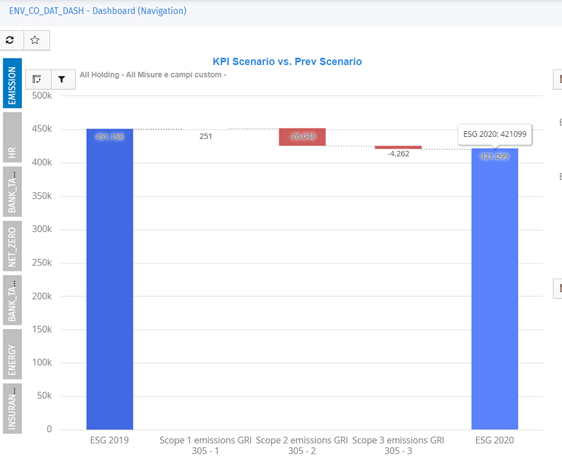
Task: Click the partially visible button at right edge top
Action: pyautogui.click(x=558, y=79)
